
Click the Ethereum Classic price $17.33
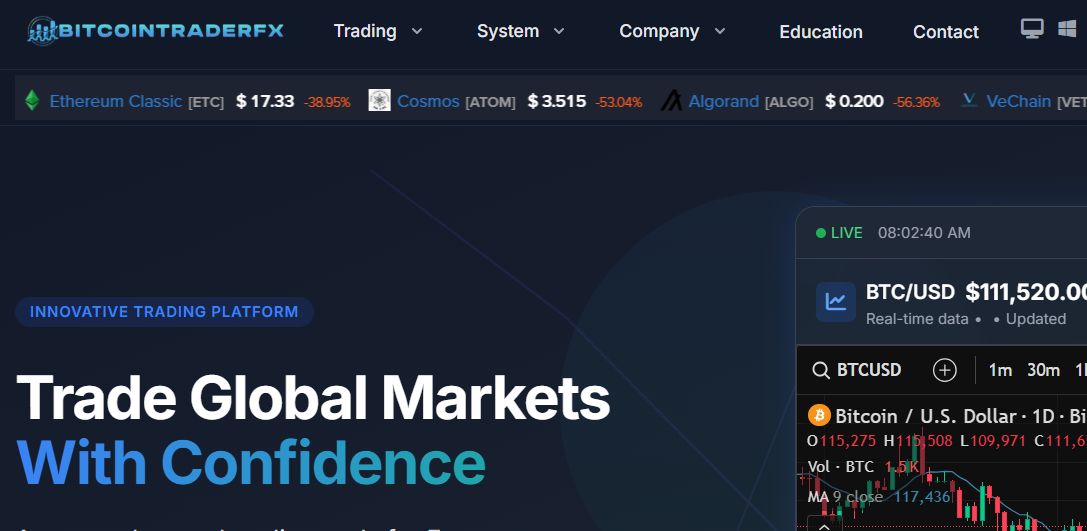(x=265, y=101)
